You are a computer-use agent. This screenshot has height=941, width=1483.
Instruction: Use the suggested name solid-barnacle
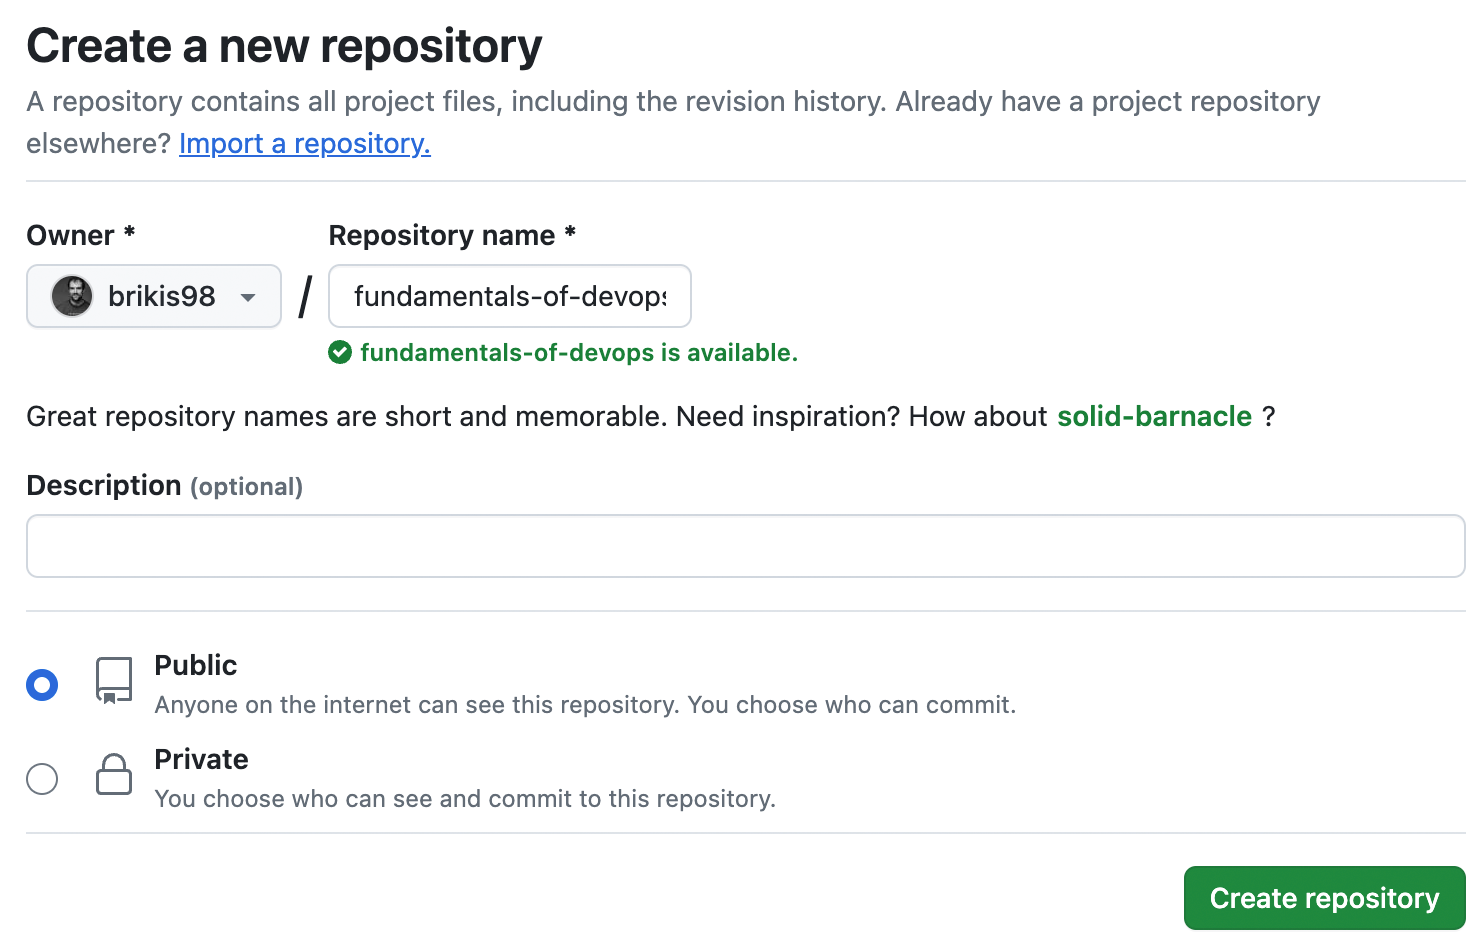click(x=1154, y=416)
